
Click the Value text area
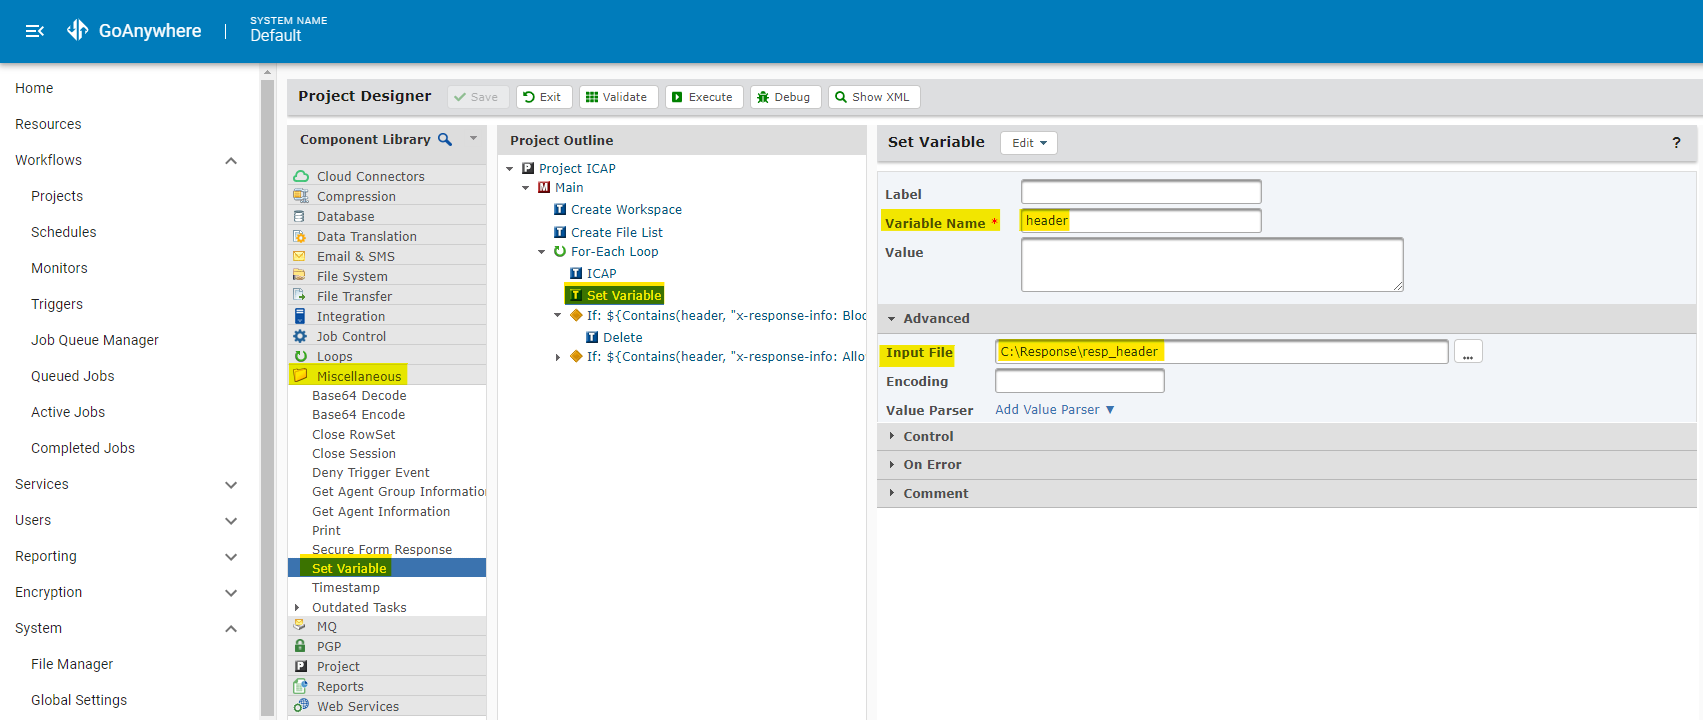(x=1212, y=265)
